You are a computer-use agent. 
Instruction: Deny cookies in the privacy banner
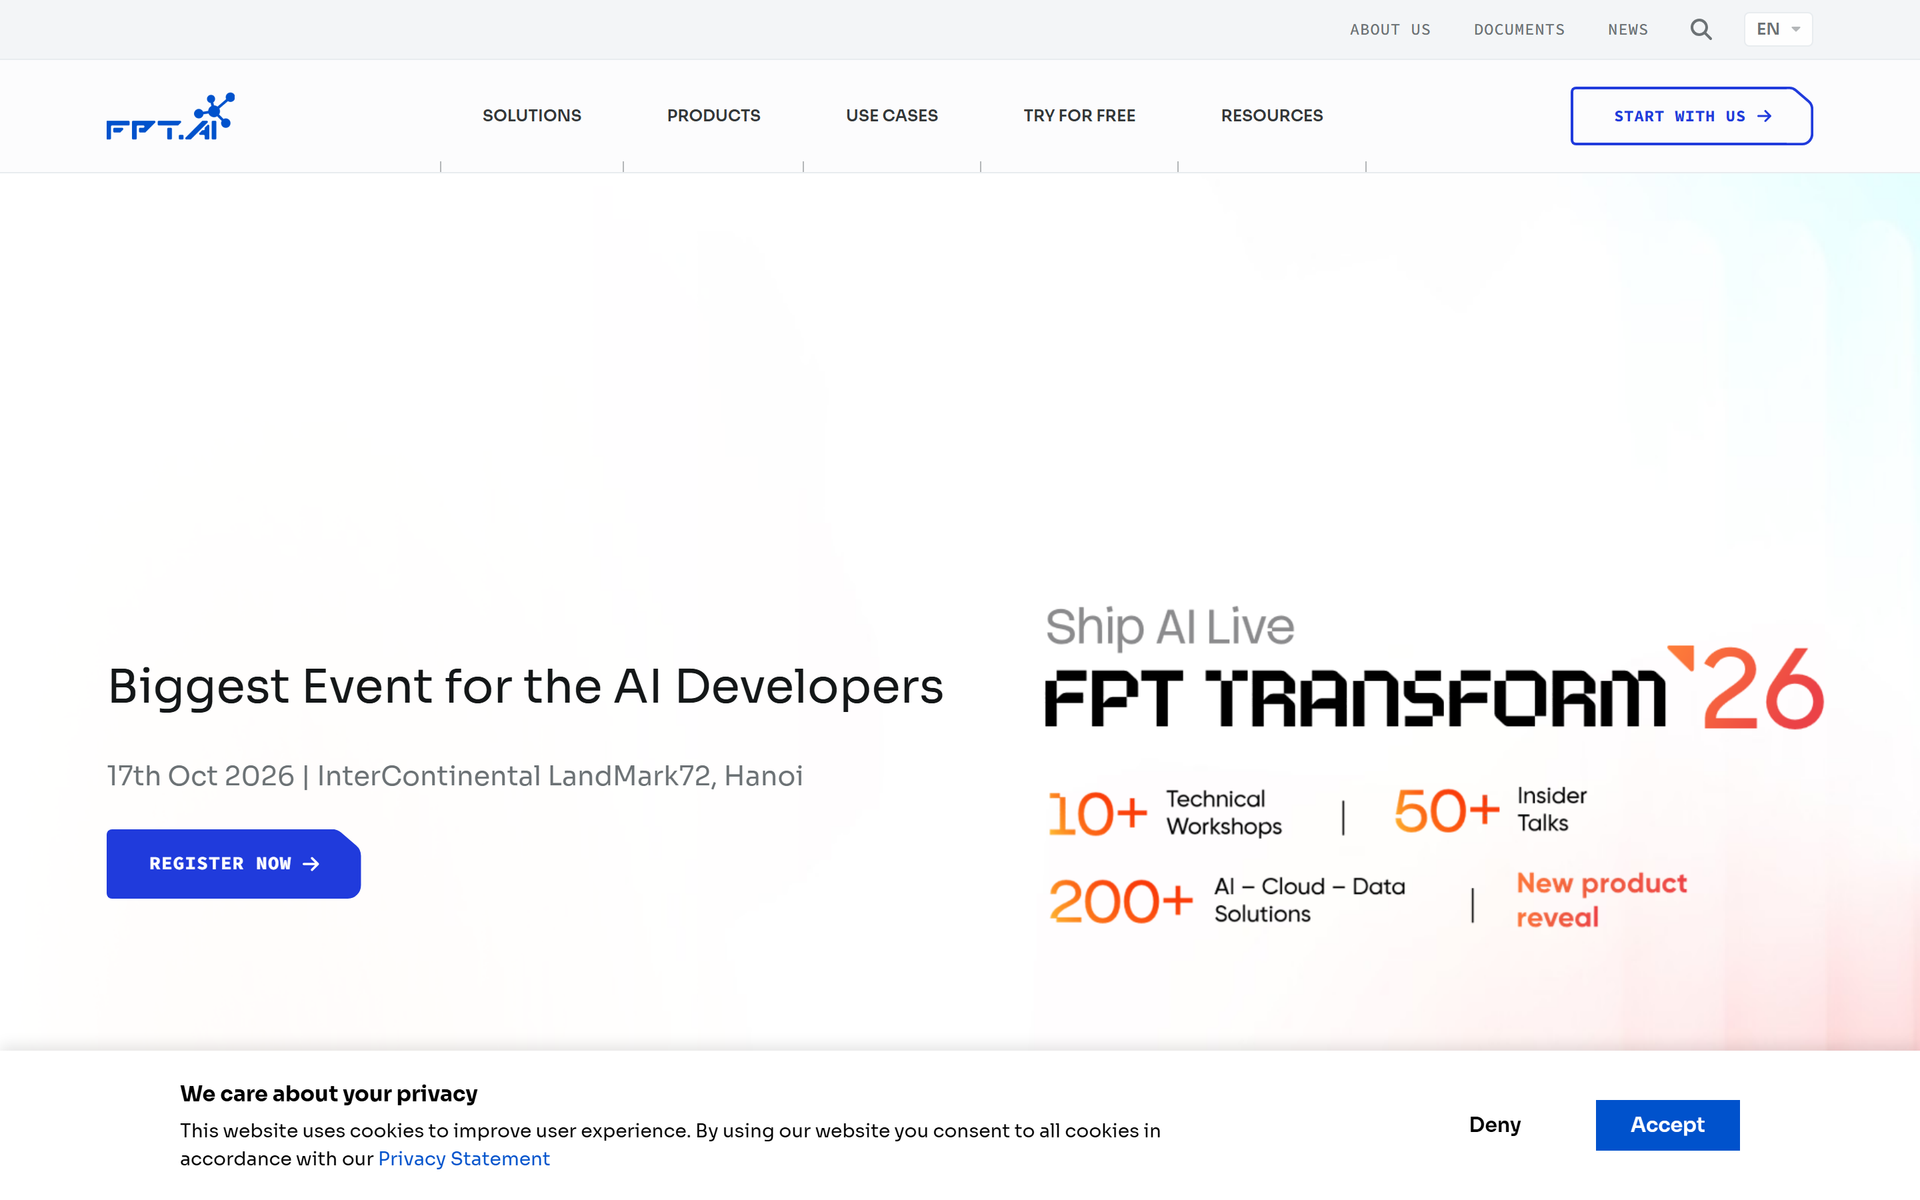coord(1495,1125)
